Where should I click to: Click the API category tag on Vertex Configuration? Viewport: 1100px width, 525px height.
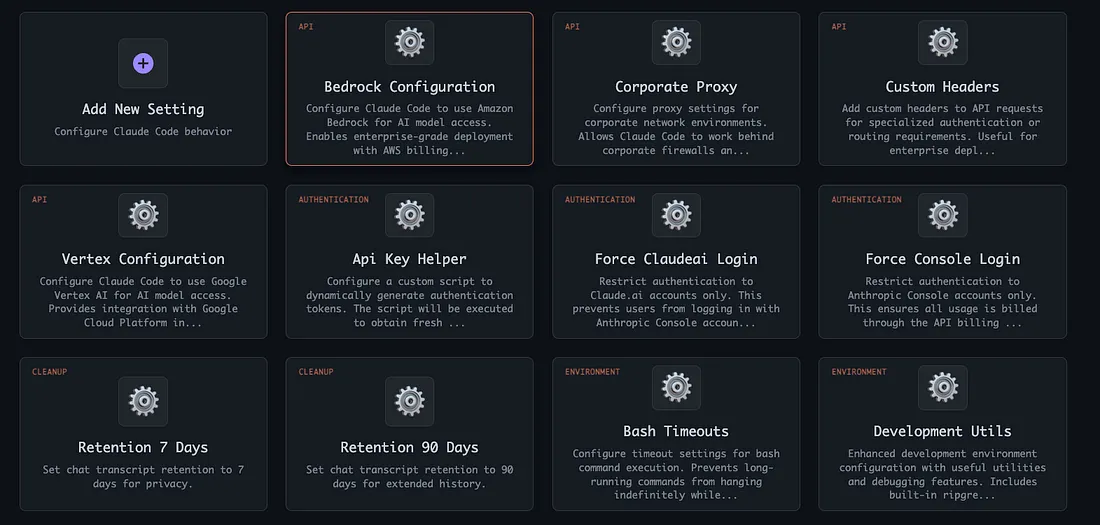pos(39,199)
